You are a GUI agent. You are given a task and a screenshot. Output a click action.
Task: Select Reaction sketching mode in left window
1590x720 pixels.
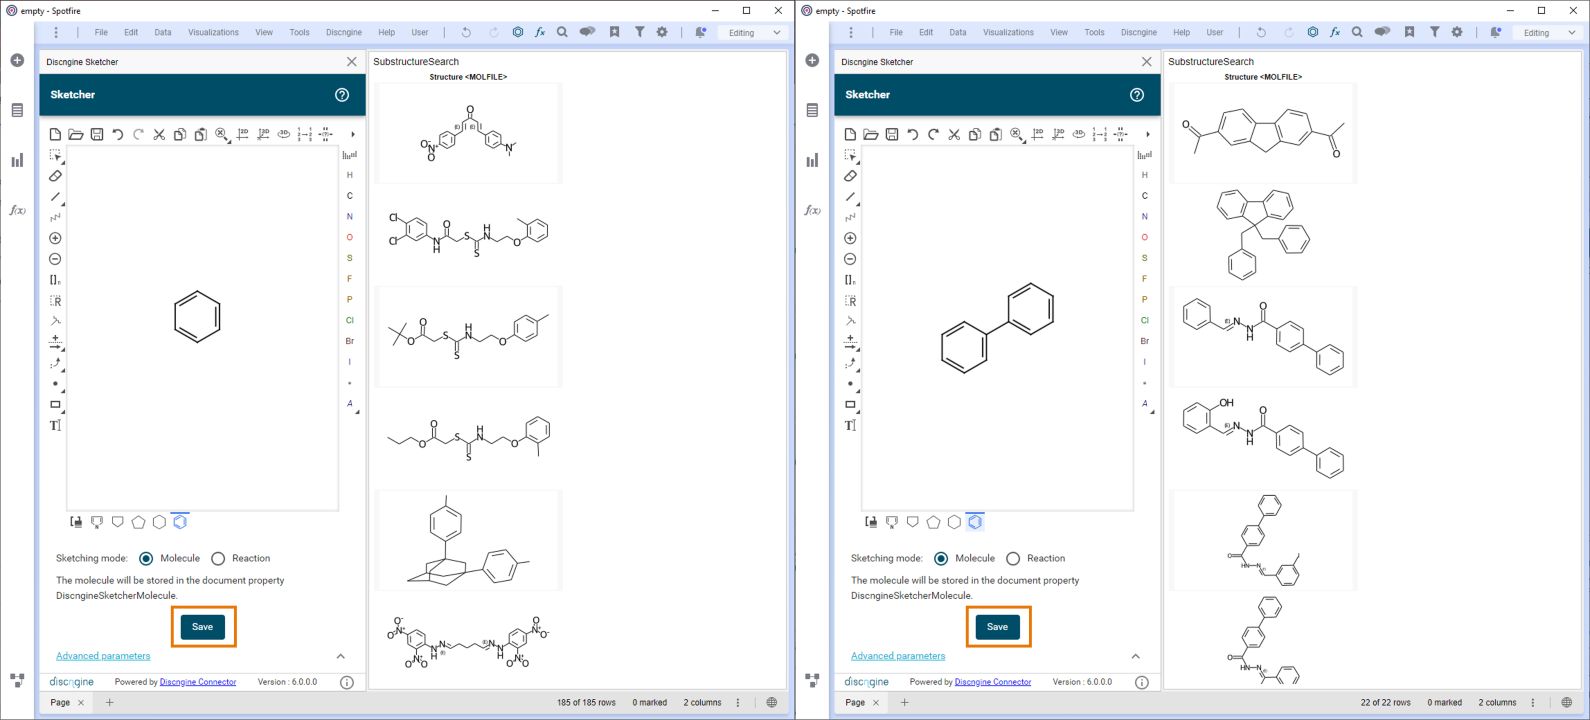tap(218, 558)
